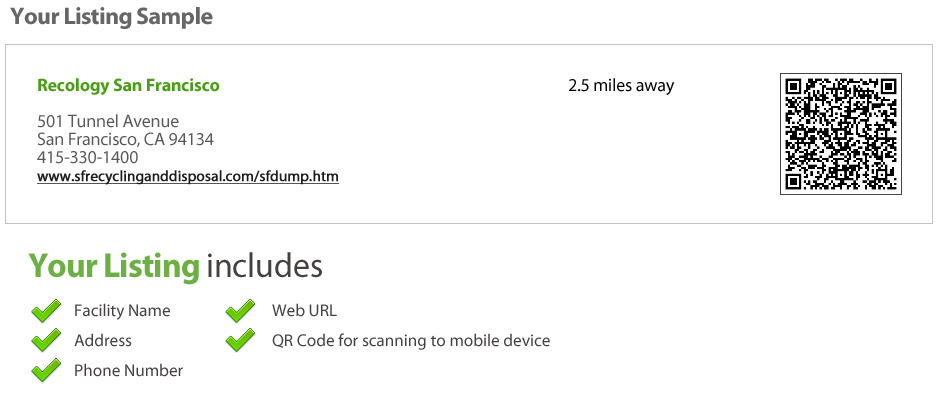Viewport: 939px width, 400px height.
Task: Click San Francisco, CA 94134 line
Action: pos(125,140)
